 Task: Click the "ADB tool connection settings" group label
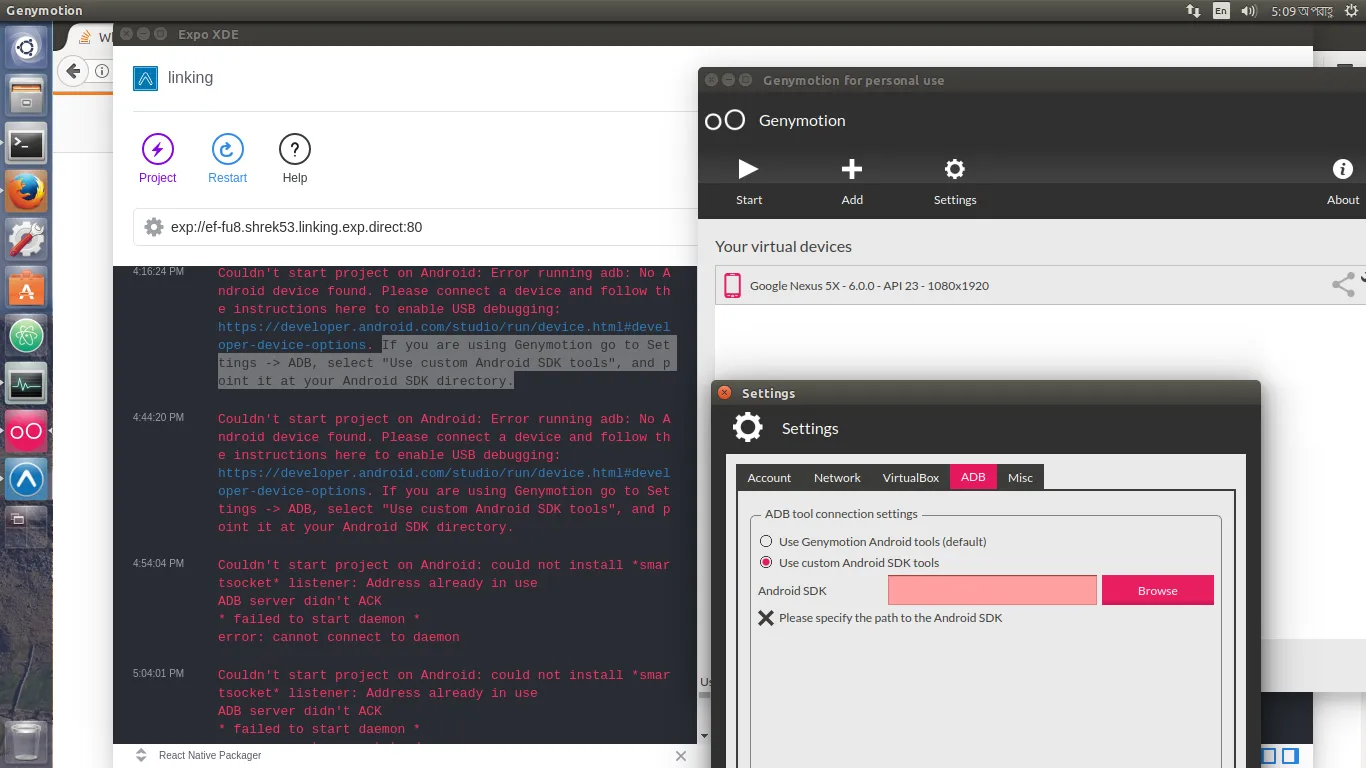[841, 514]
